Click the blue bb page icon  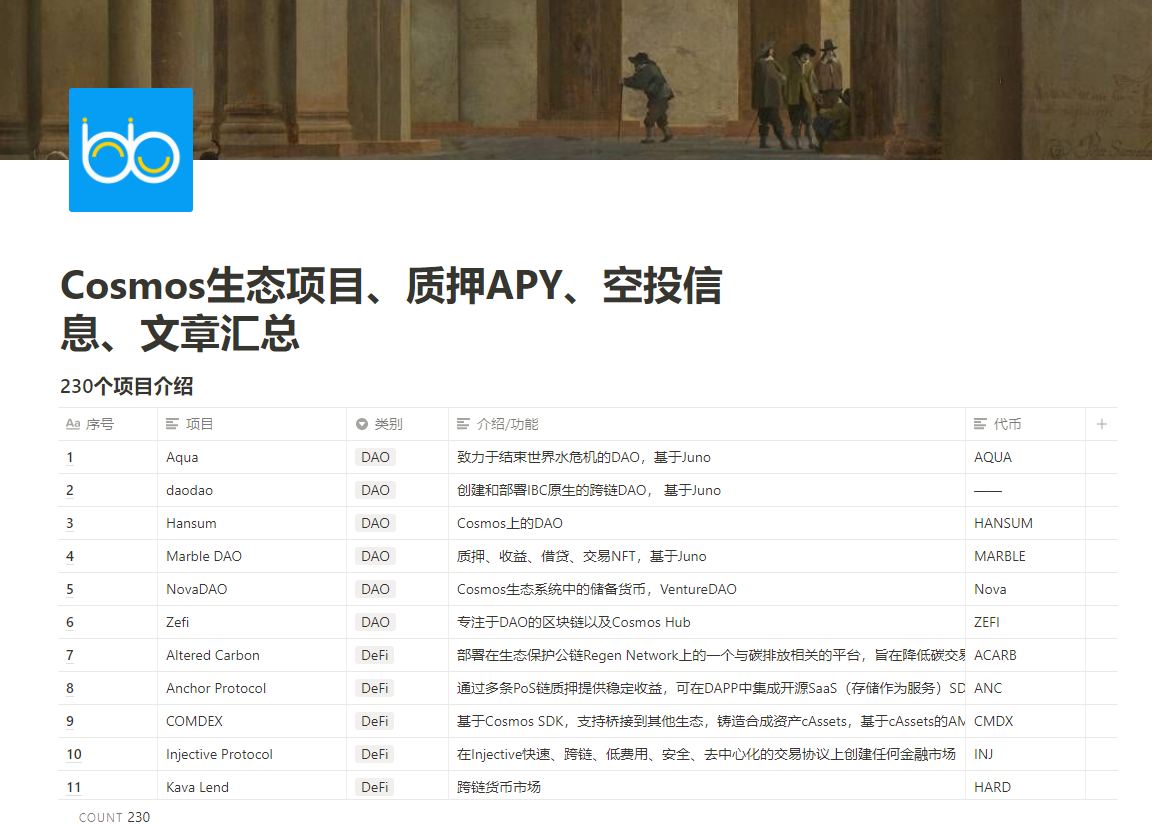tap(131, 150)
